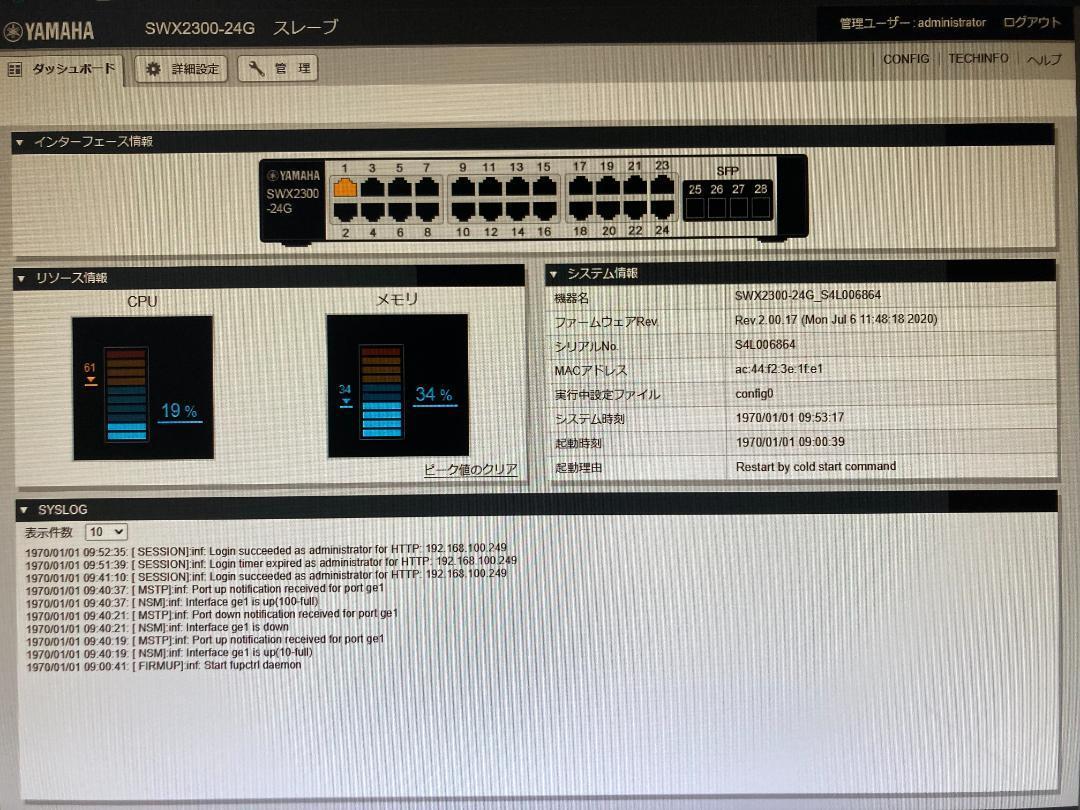Open the 詳細設定 tab
Viewport: 1080px width, 810px height.
pos(181,69)
